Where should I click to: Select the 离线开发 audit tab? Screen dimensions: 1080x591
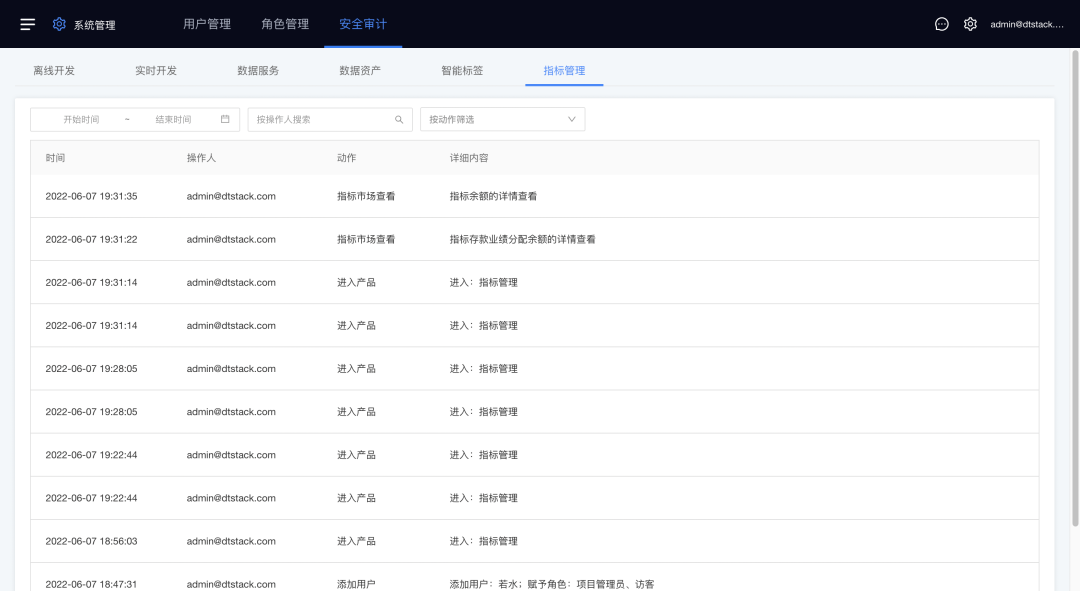55,71
